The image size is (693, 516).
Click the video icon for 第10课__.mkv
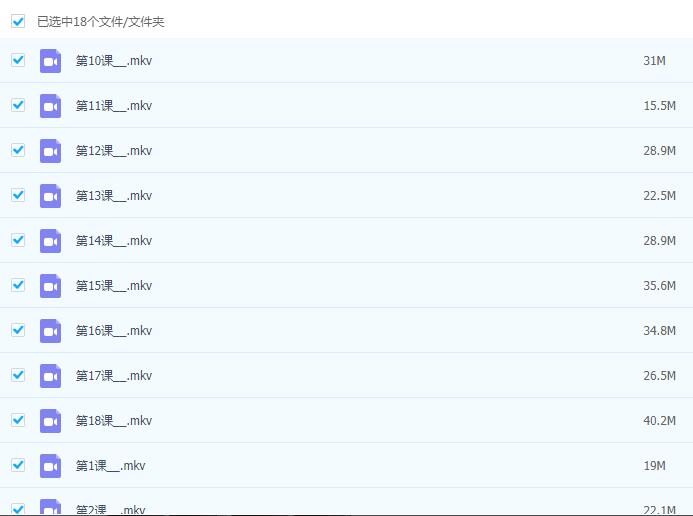(50, 61)
